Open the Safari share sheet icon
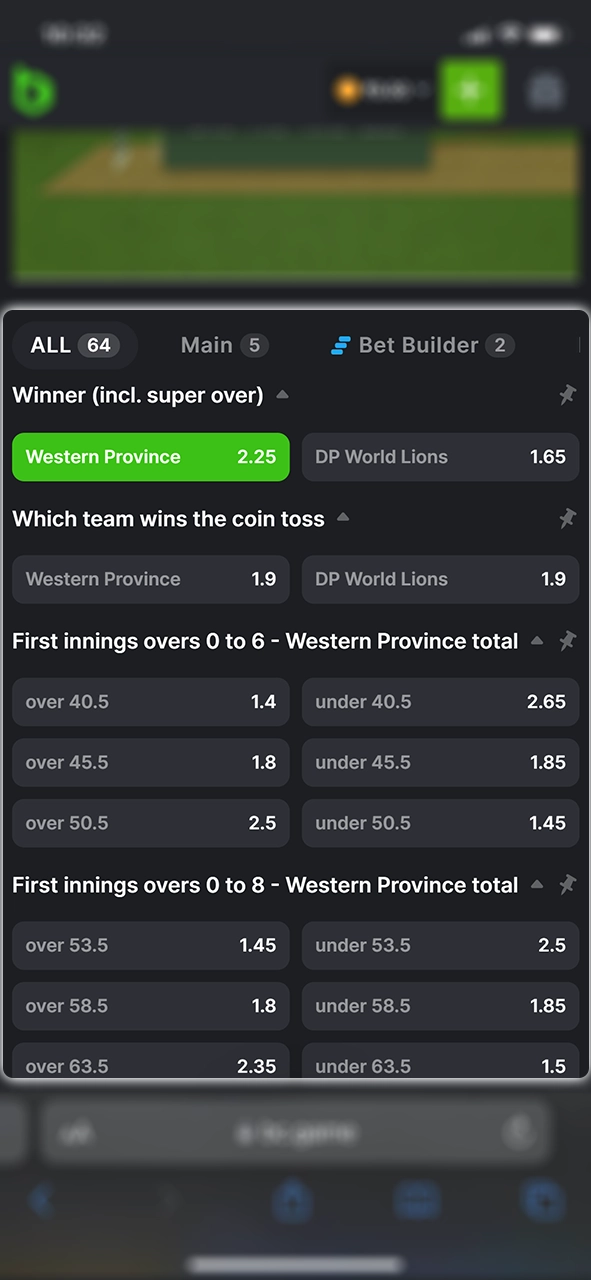Image resolution: width=591 pixels, height=1280 pixels. coord(293,1202)
